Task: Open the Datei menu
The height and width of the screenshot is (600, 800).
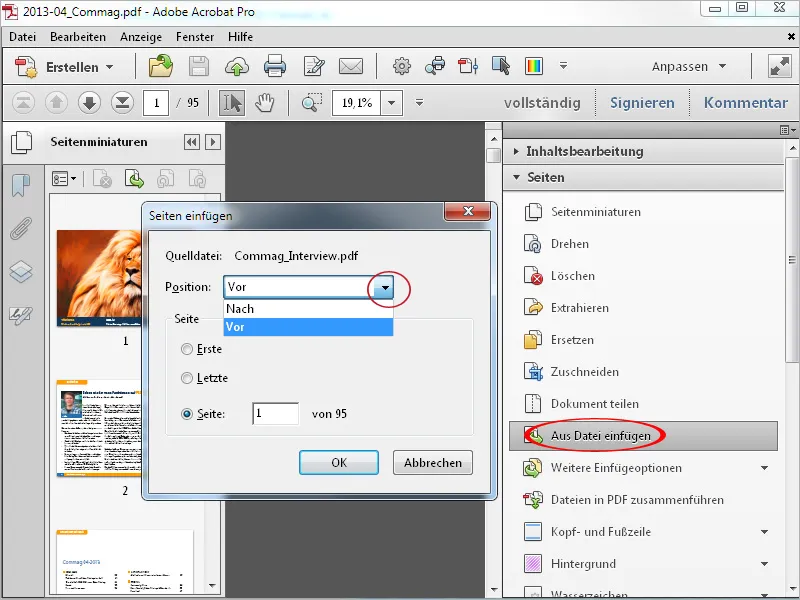Action: 22,37
